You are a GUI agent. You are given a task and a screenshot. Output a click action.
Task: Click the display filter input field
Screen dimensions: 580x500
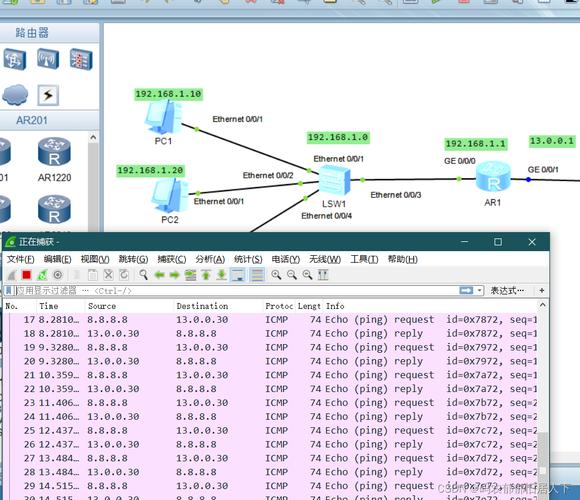(237, 291)
